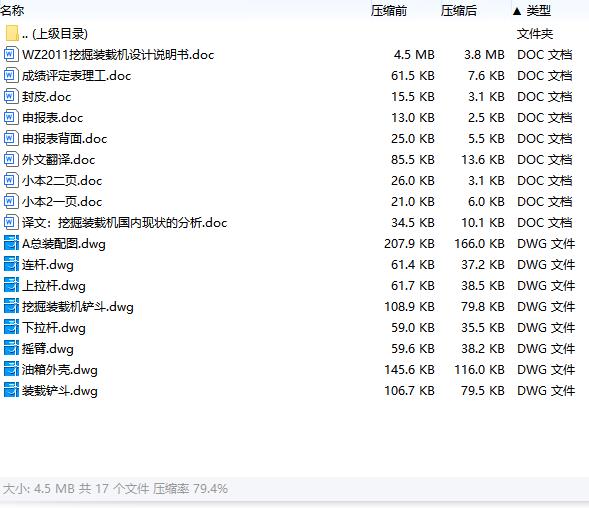Select file name 封皮.doc

[46, 97]
